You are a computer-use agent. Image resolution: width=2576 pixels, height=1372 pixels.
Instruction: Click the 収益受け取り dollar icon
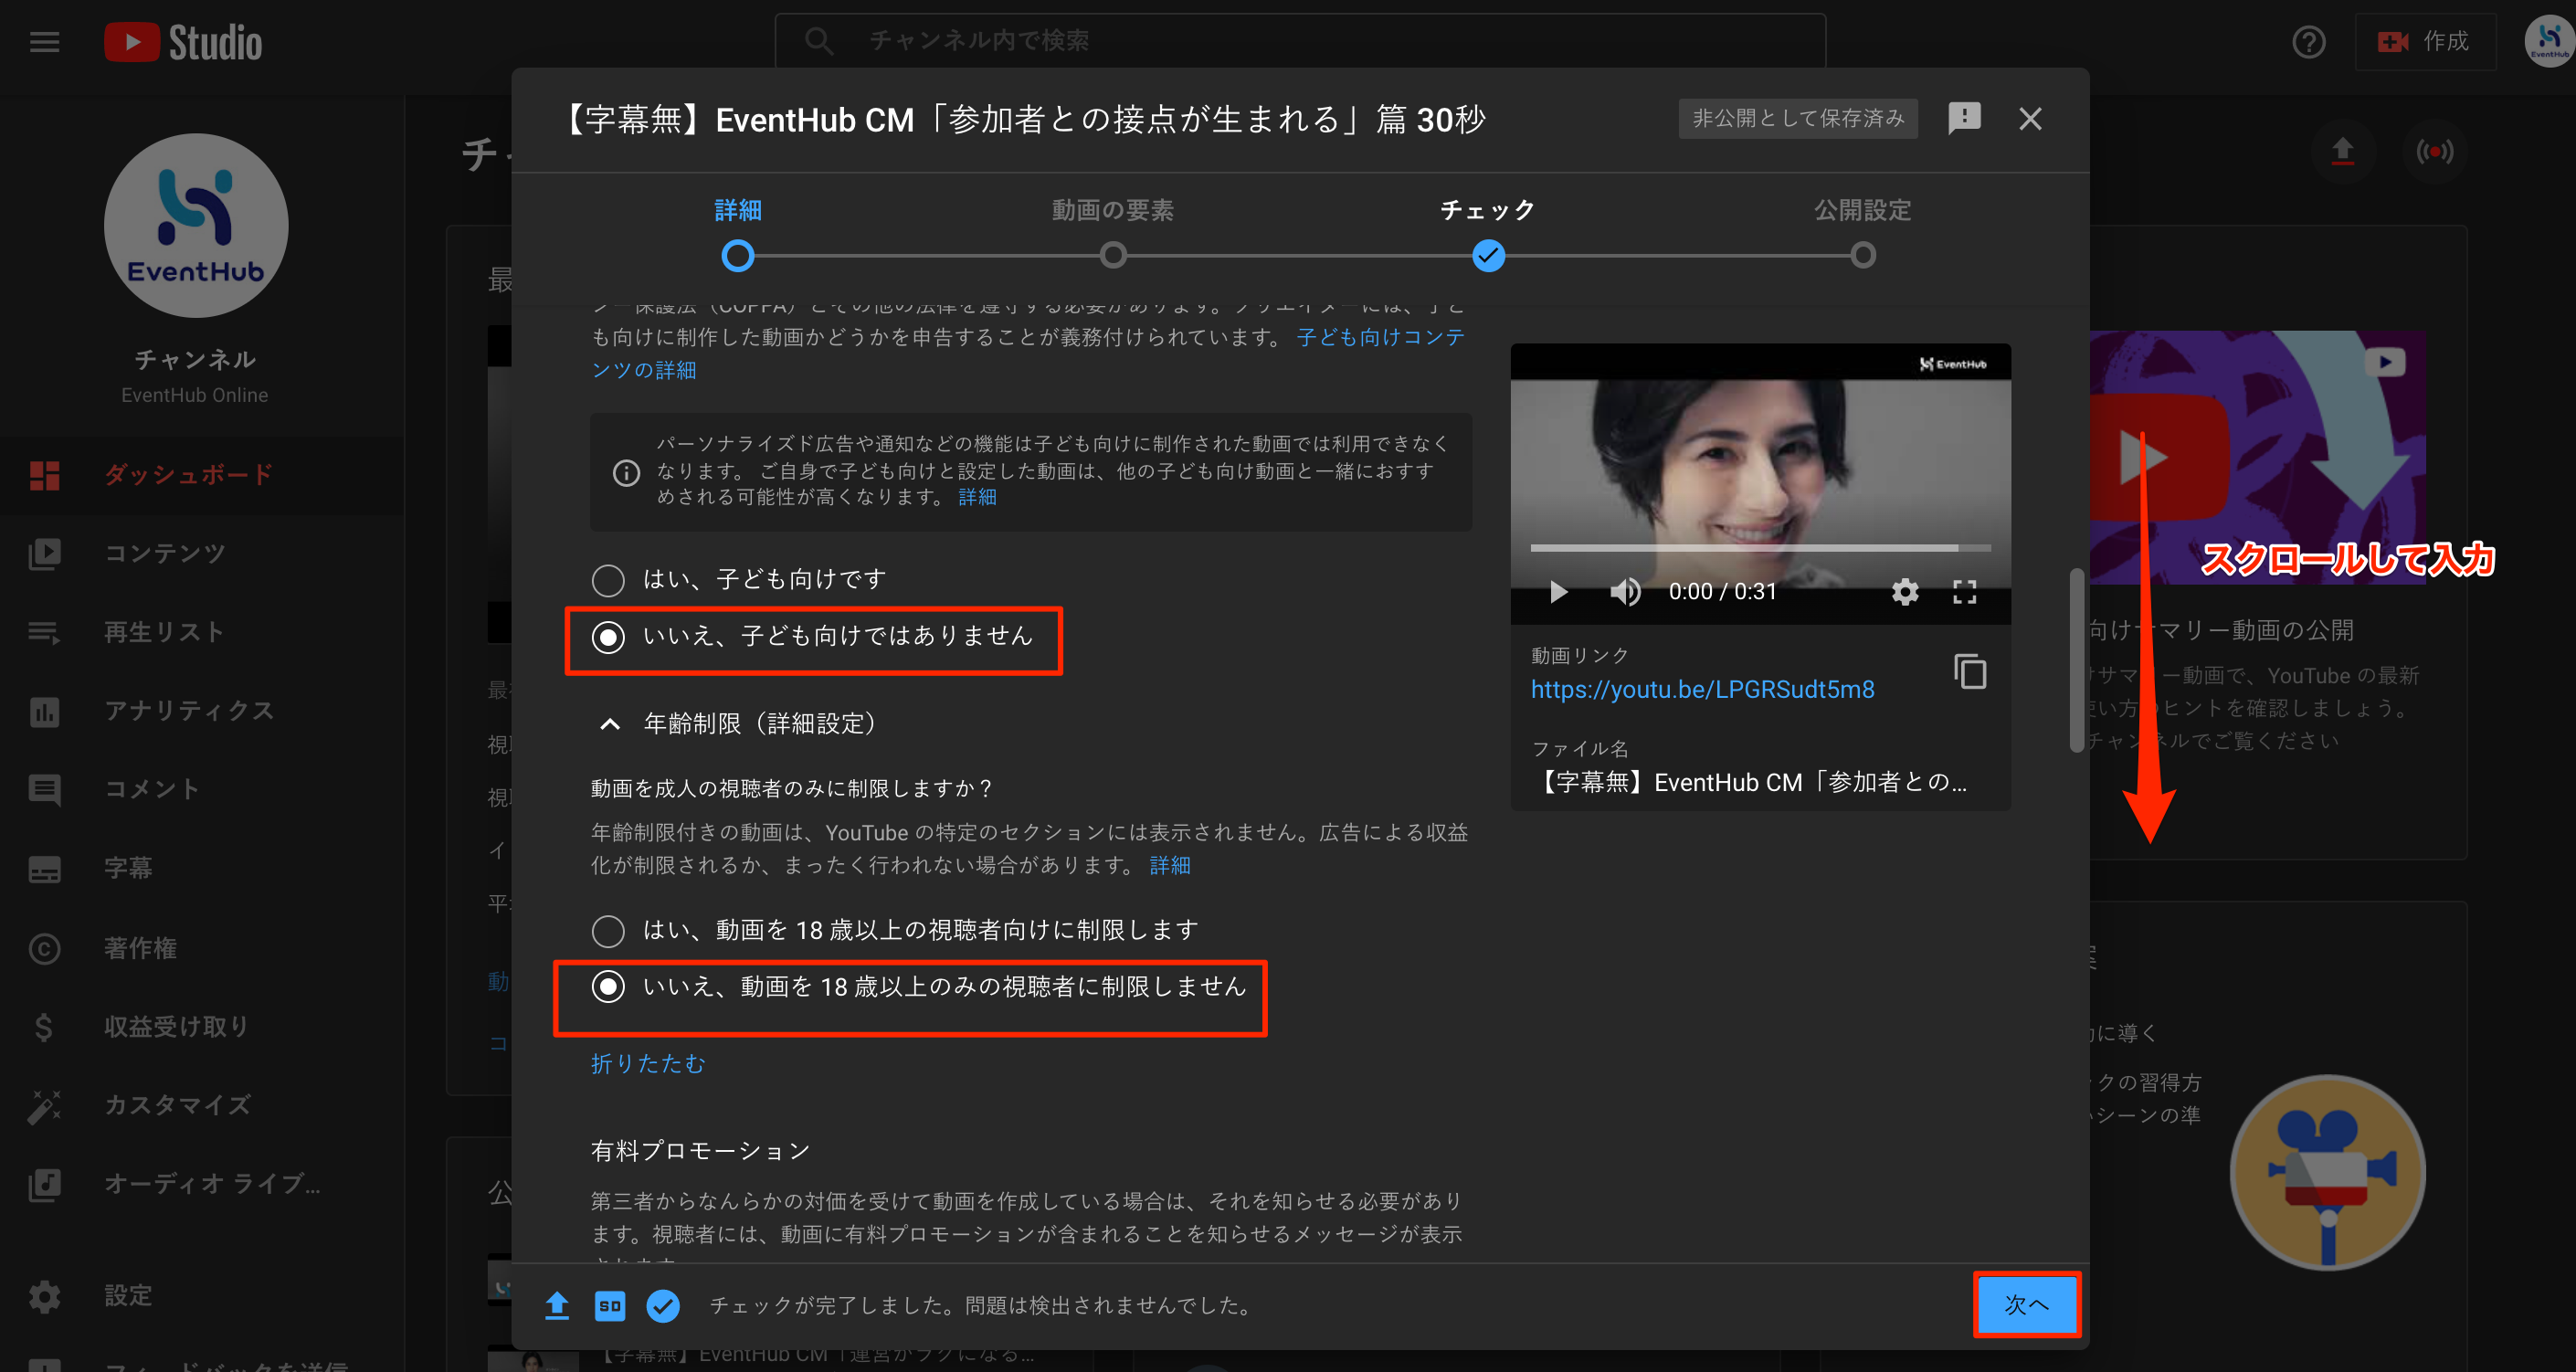coord(44,1026)
